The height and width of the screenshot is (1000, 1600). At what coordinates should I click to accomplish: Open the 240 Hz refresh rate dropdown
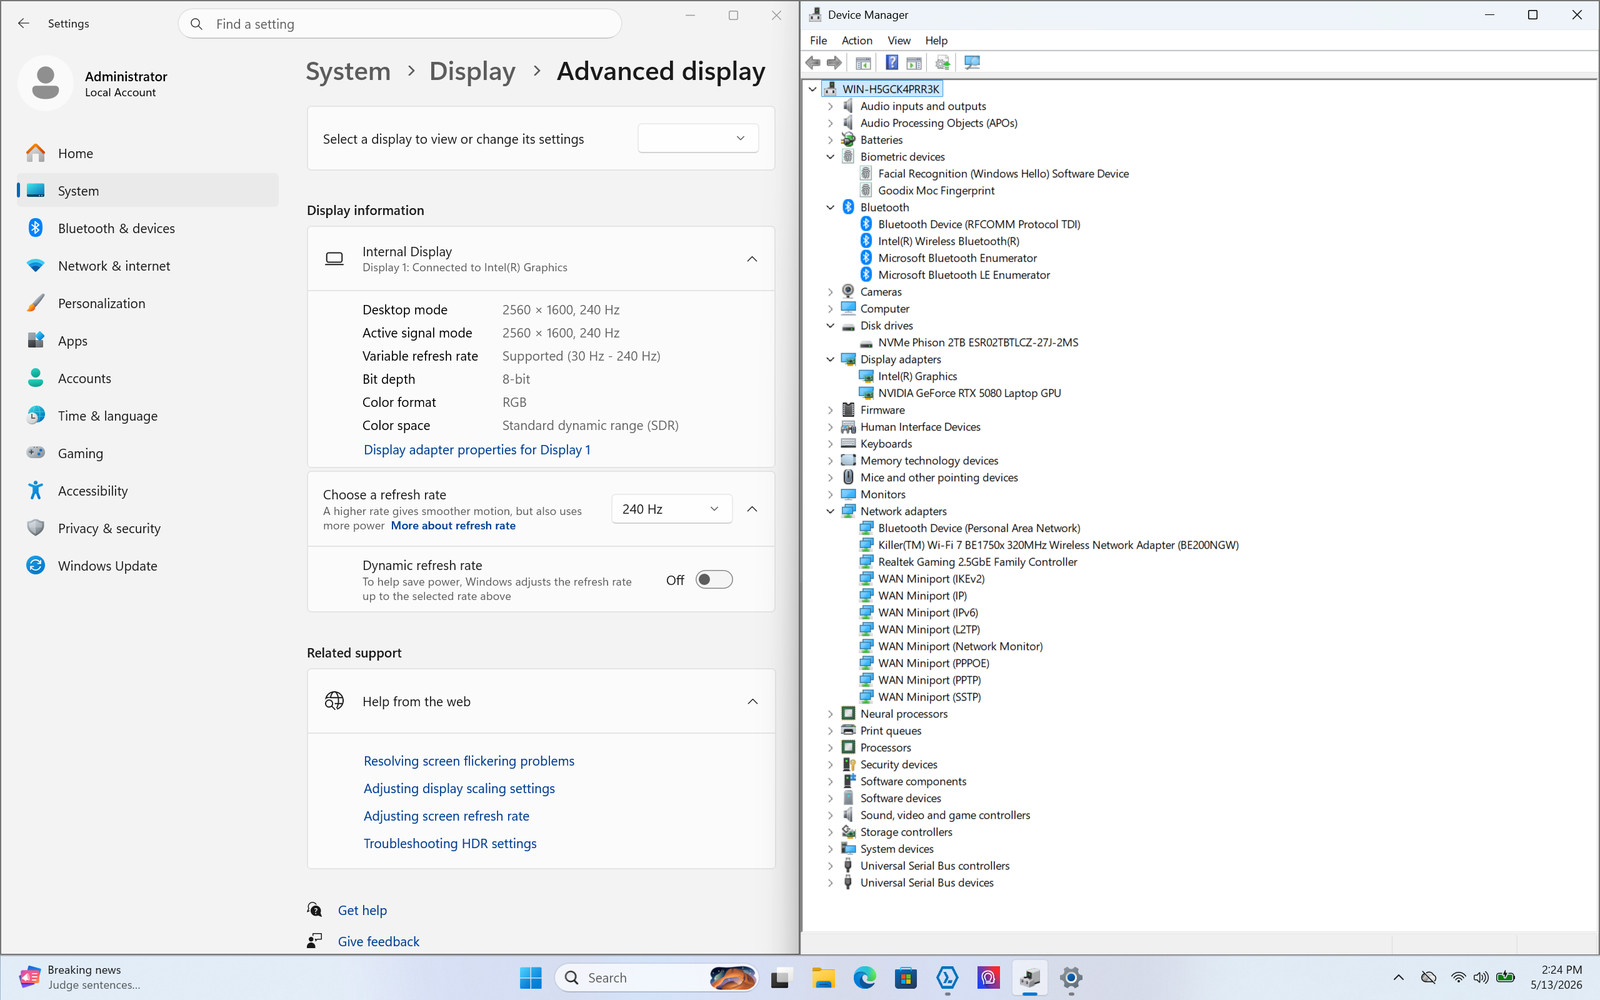click(672, 509)
